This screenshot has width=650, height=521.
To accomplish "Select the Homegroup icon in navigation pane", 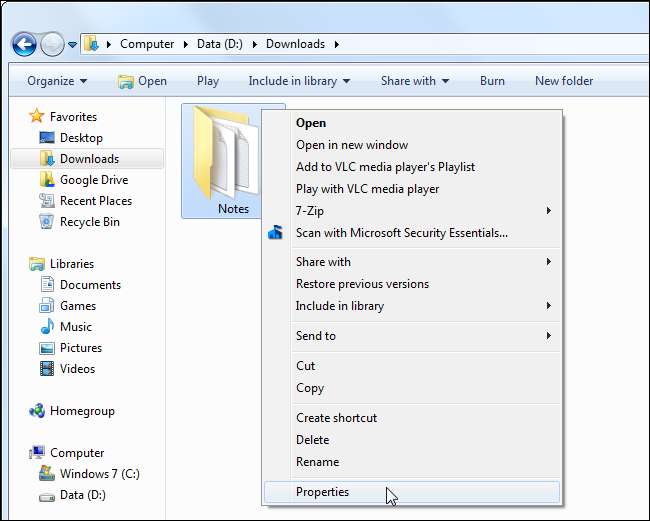I will point(37,411).
